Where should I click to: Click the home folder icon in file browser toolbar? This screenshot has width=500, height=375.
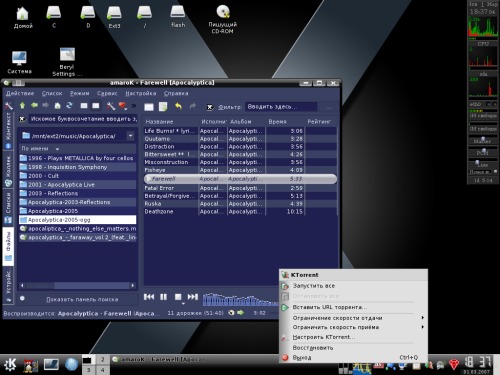[57, 106]
